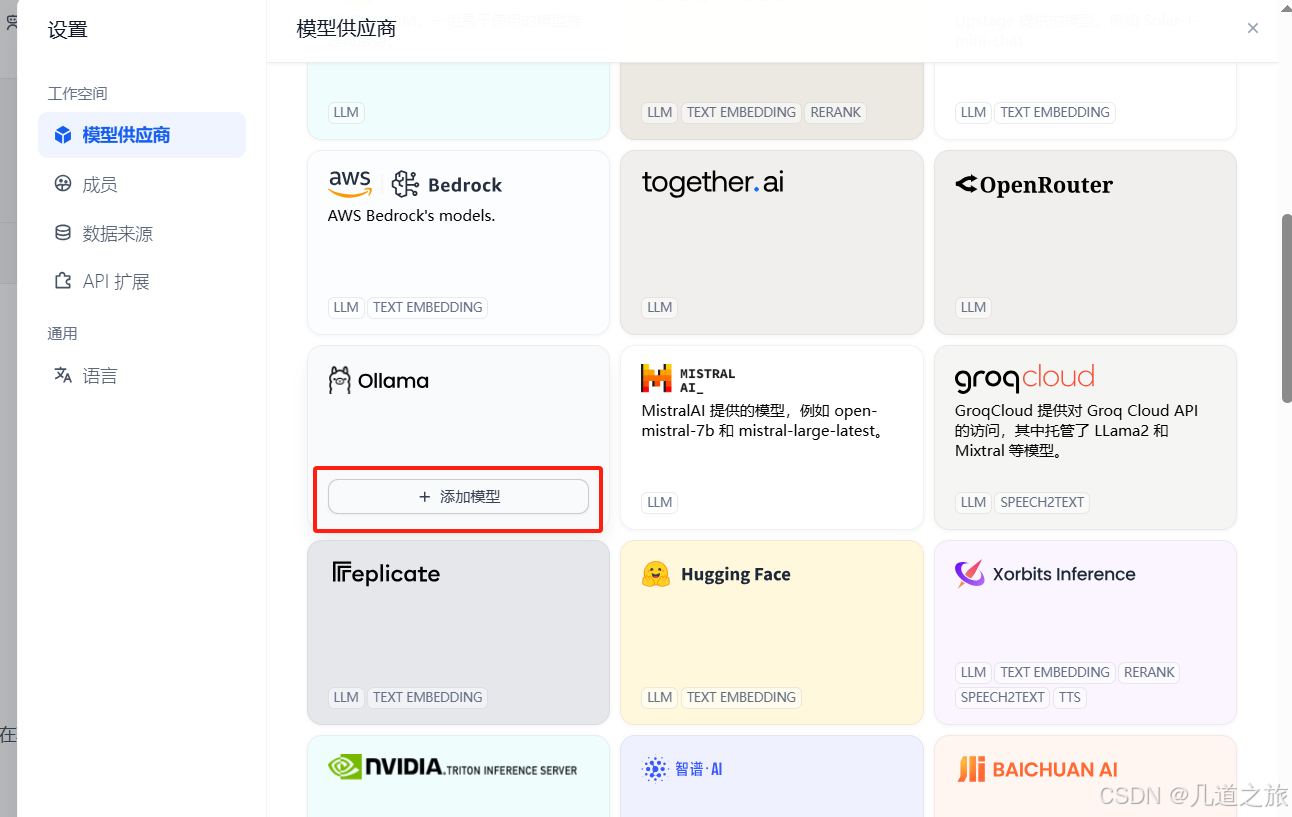Image resolution: width=1292 pixels, height=817 pixels.
Task: Click LLM tag on together.ai card
Action: click(660, 307)
